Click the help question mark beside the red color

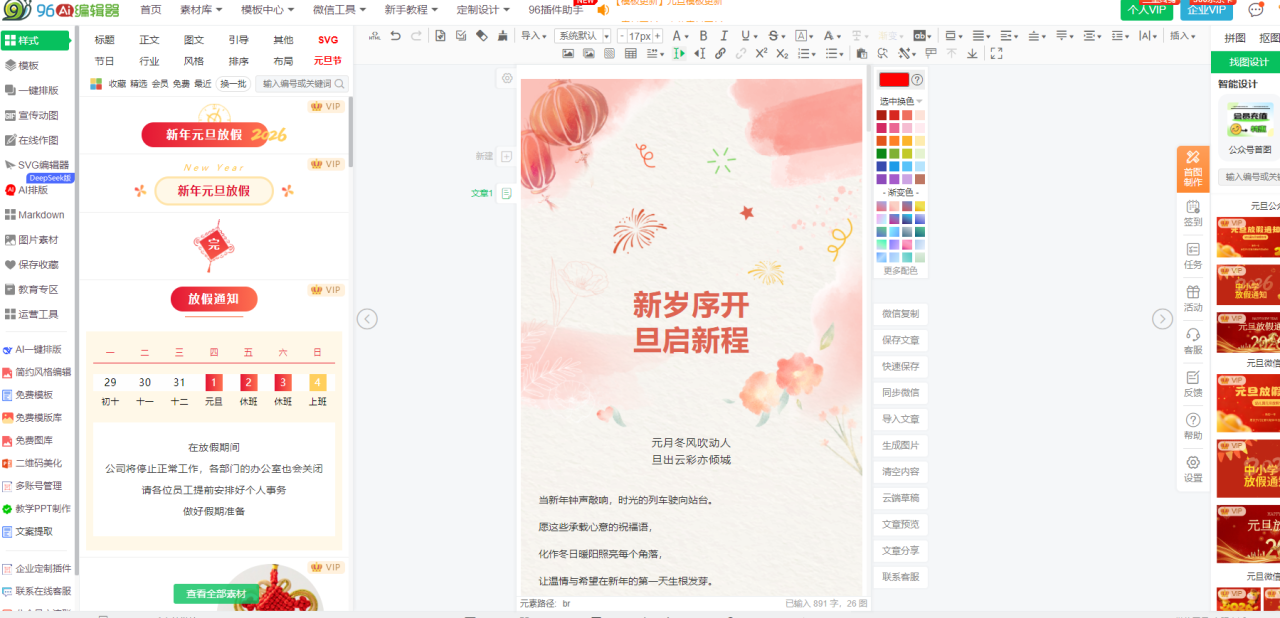pos(917,80)
